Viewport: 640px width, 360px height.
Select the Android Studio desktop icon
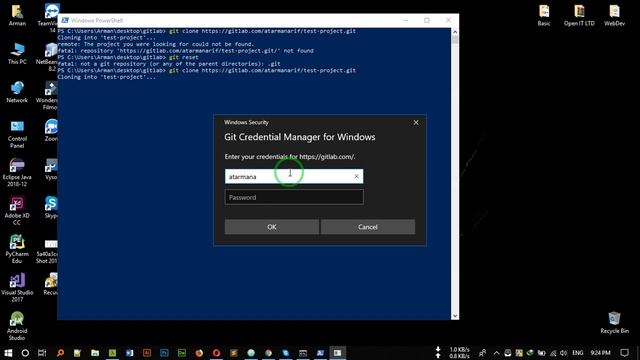pyautogui.click(x=17, y=326)
